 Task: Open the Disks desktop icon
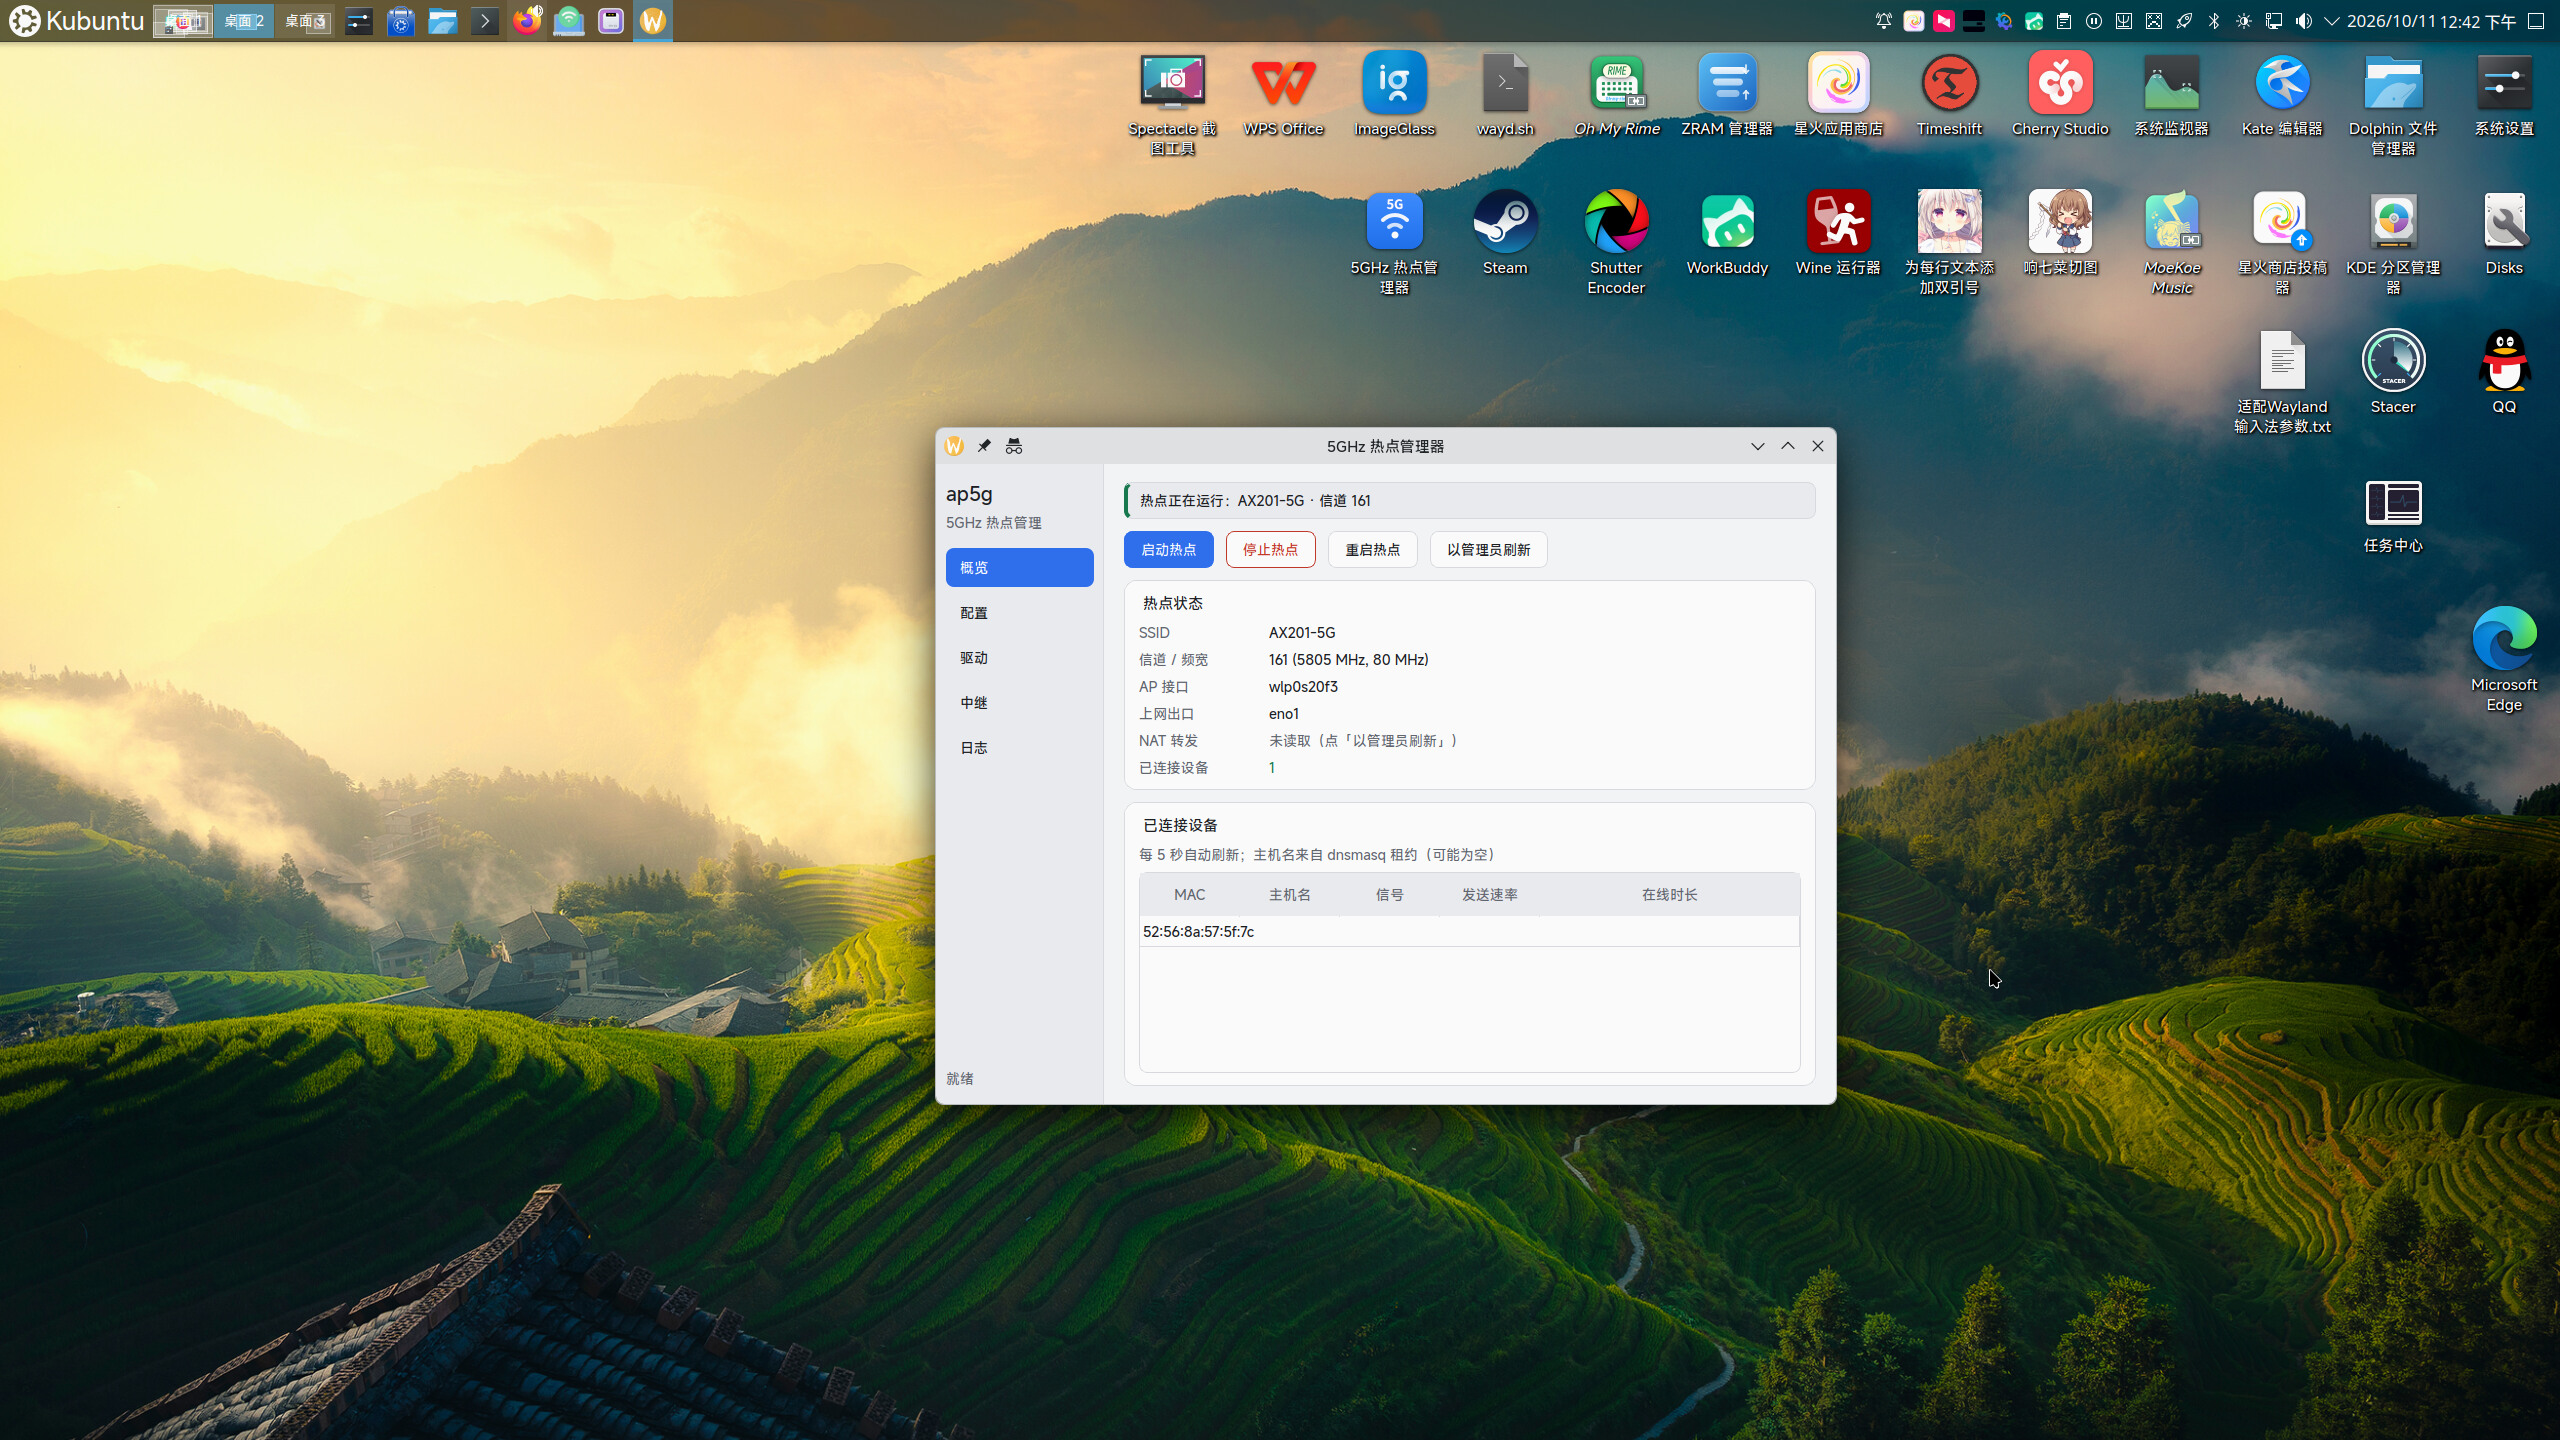[2504, 233]
